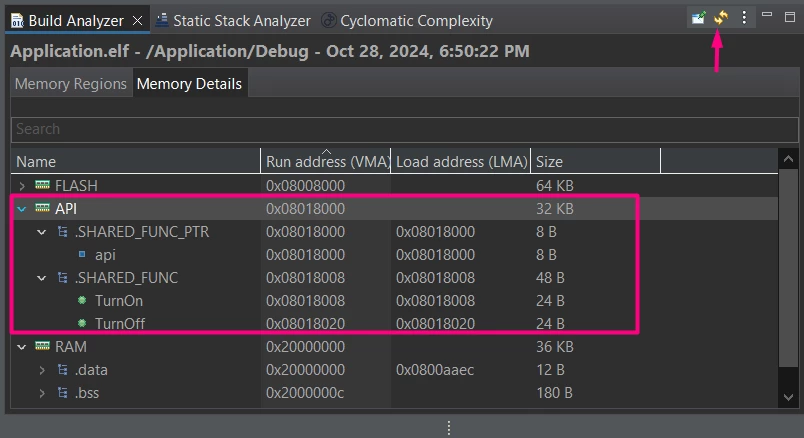Collapse the .SHARED_FUNC section
The height and width of the screenshot is (438, 804).
(x=42, y=278)
